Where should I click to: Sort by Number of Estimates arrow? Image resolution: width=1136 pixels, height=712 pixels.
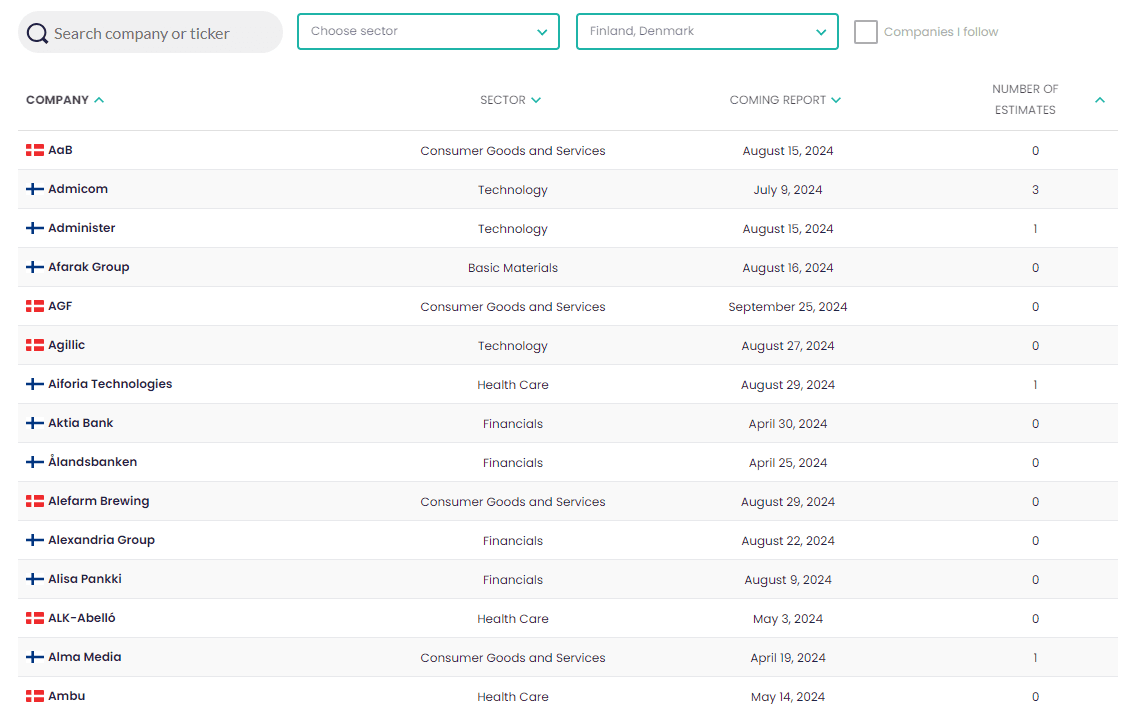pyautogui.click(x=1100, y=100)
